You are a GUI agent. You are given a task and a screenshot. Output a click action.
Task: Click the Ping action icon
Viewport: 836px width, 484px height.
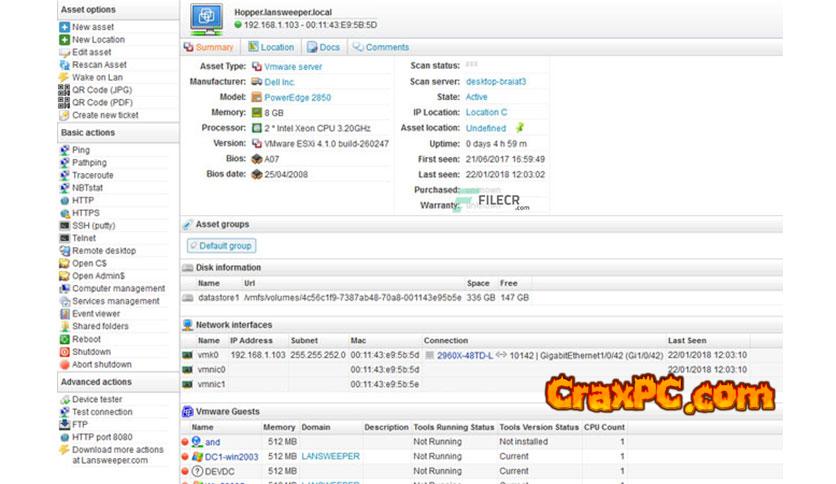pos(65,150)
